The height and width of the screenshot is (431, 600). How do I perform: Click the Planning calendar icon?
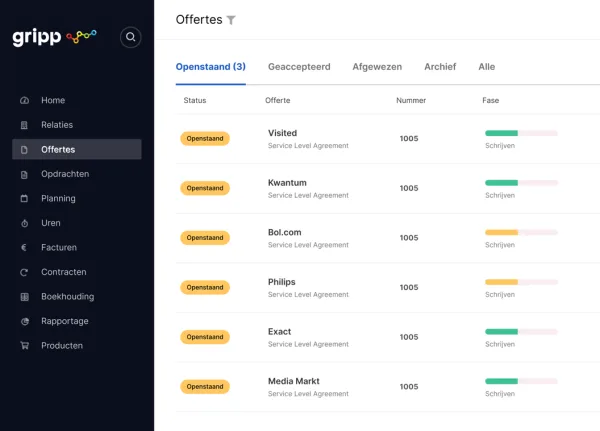24,199
